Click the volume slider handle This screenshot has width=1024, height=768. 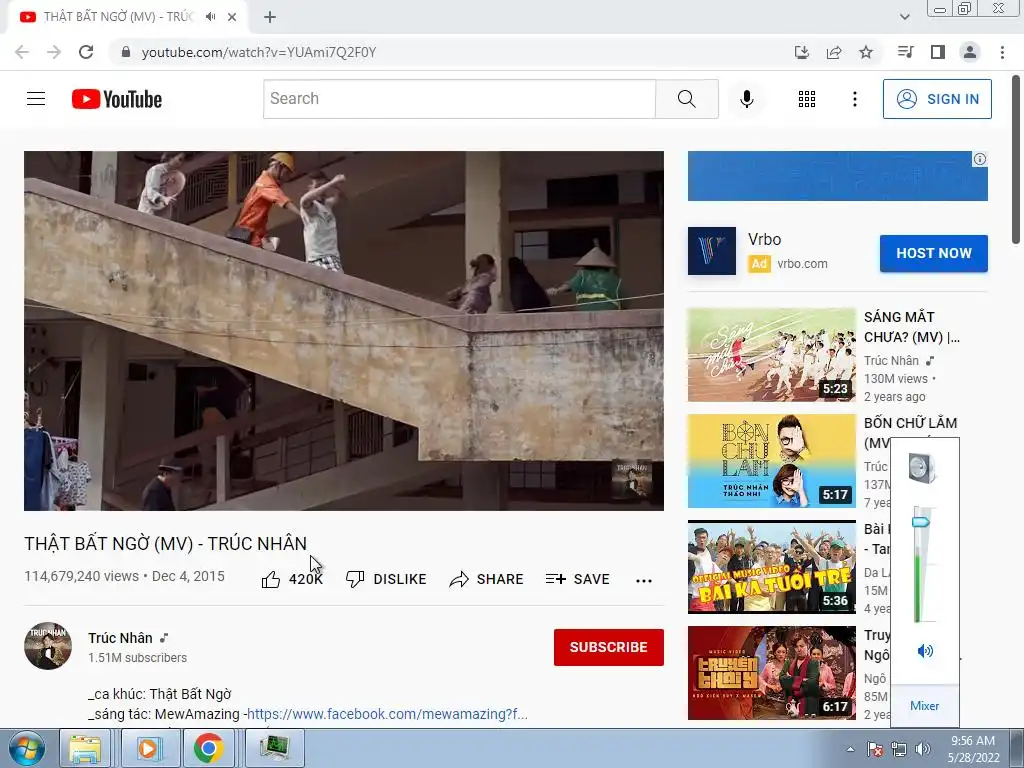(920, 522)
